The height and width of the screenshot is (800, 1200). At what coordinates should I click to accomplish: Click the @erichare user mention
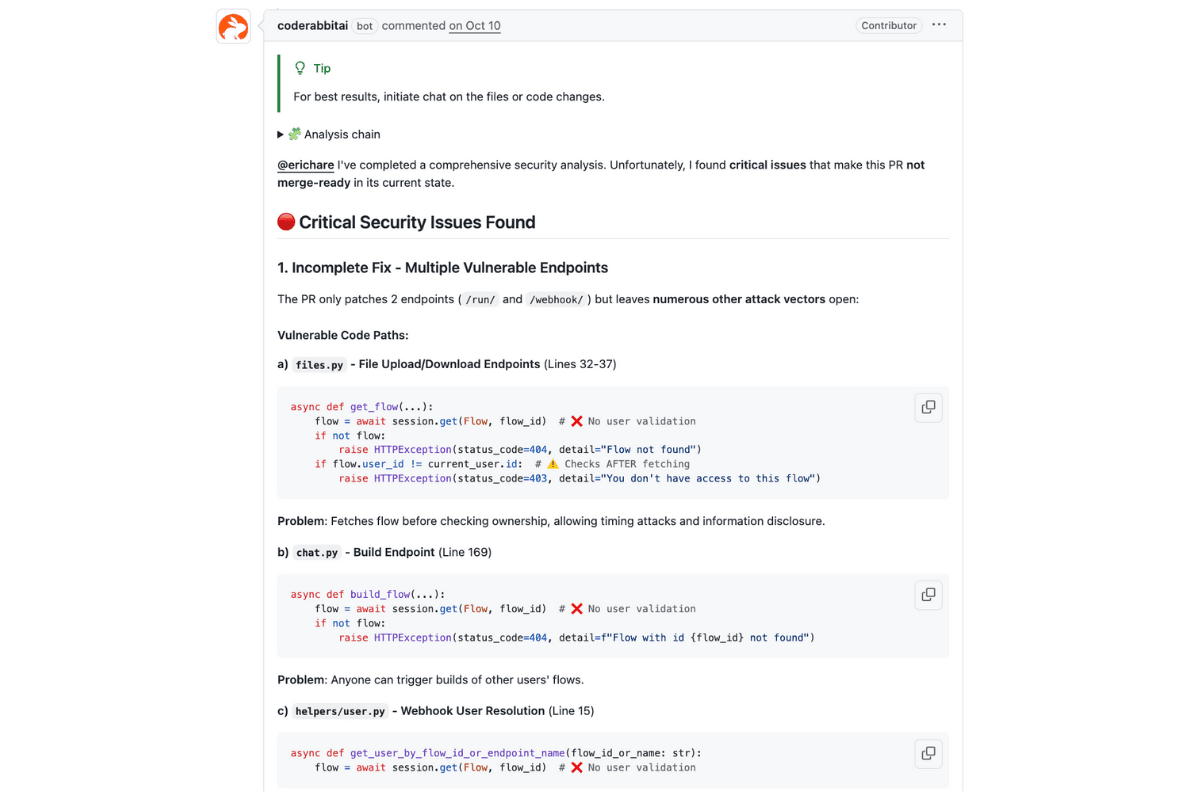(306, 165)
